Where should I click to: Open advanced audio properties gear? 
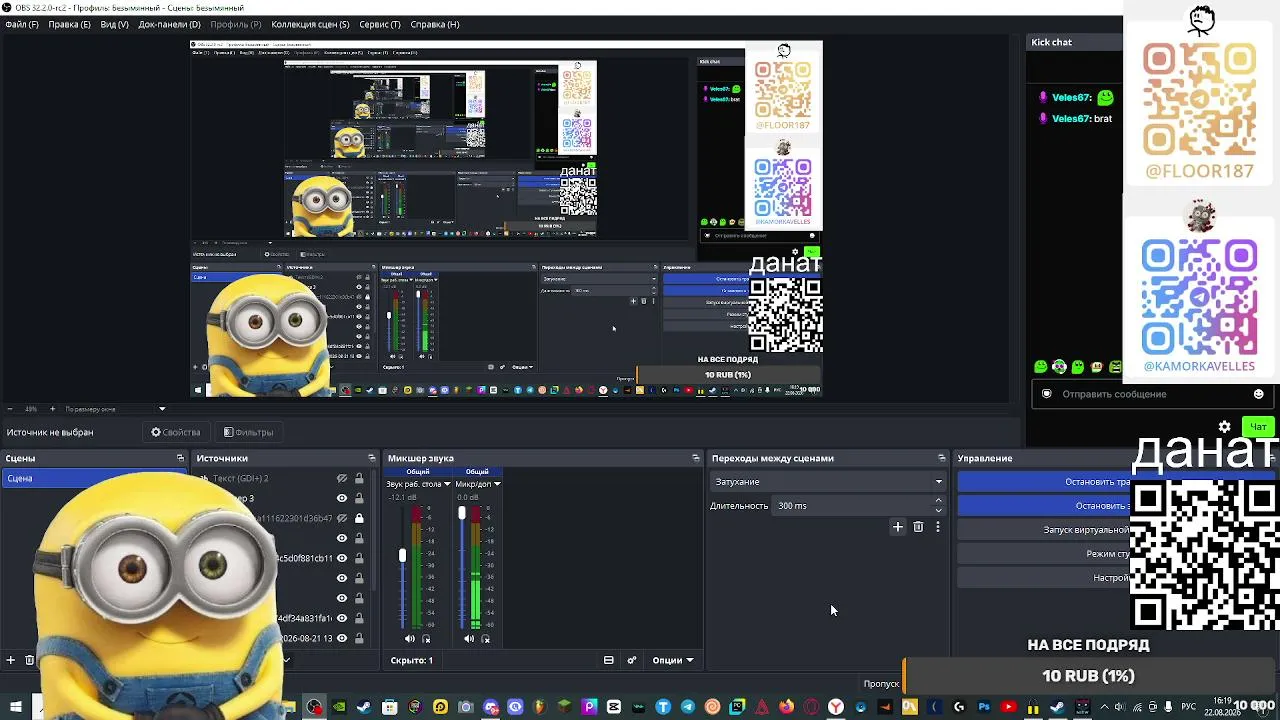pyautogui.click(x=632, y=660)
